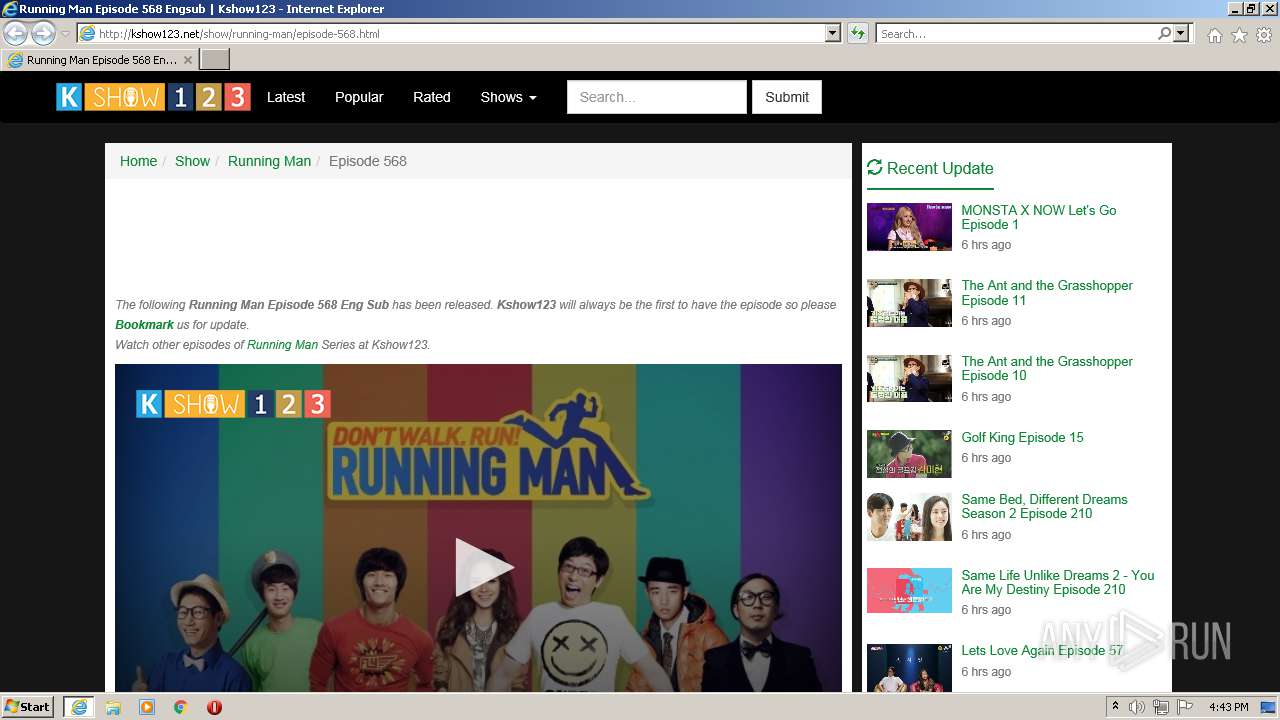Open The Ant and the Grasshopper Episode 10
The width and height of the screenshot is (1280, 720).
click(1047, 368)
